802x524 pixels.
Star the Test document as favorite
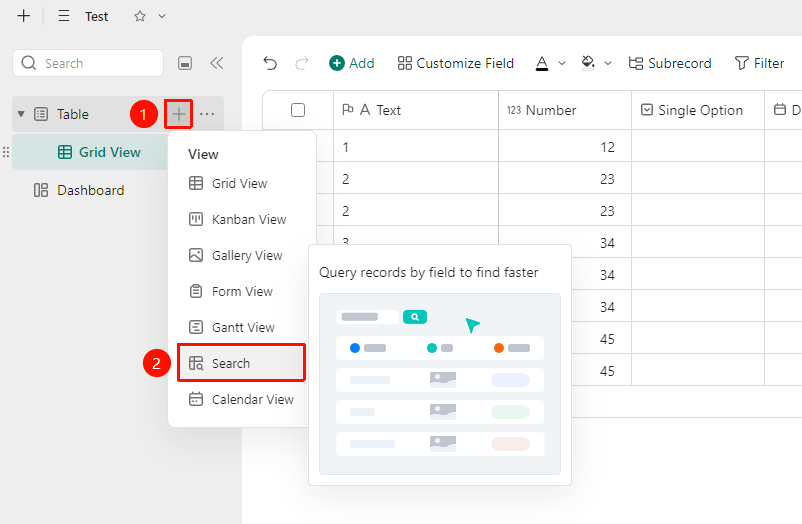point(140,16)
